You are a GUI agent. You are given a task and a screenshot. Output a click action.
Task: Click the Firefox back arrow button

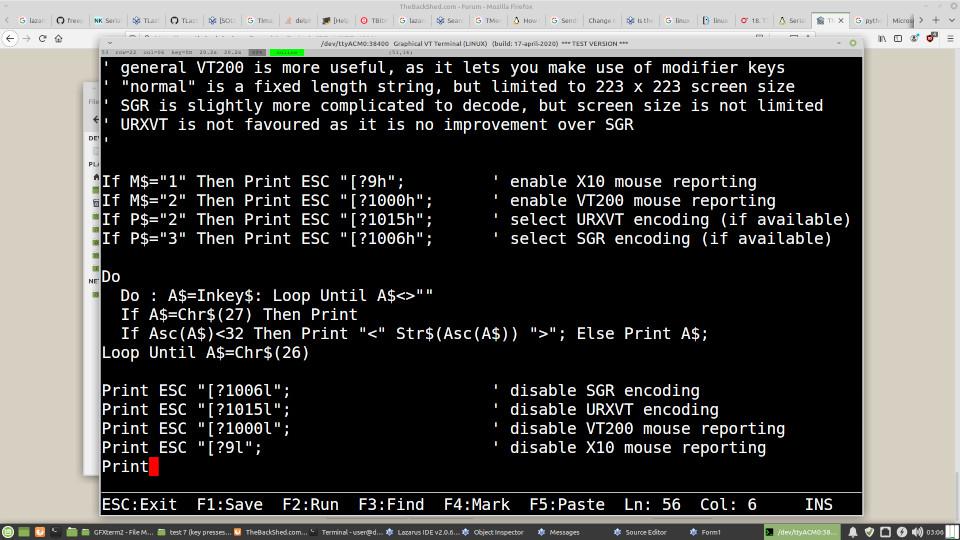pyautogui.click(x=11, y=38)
